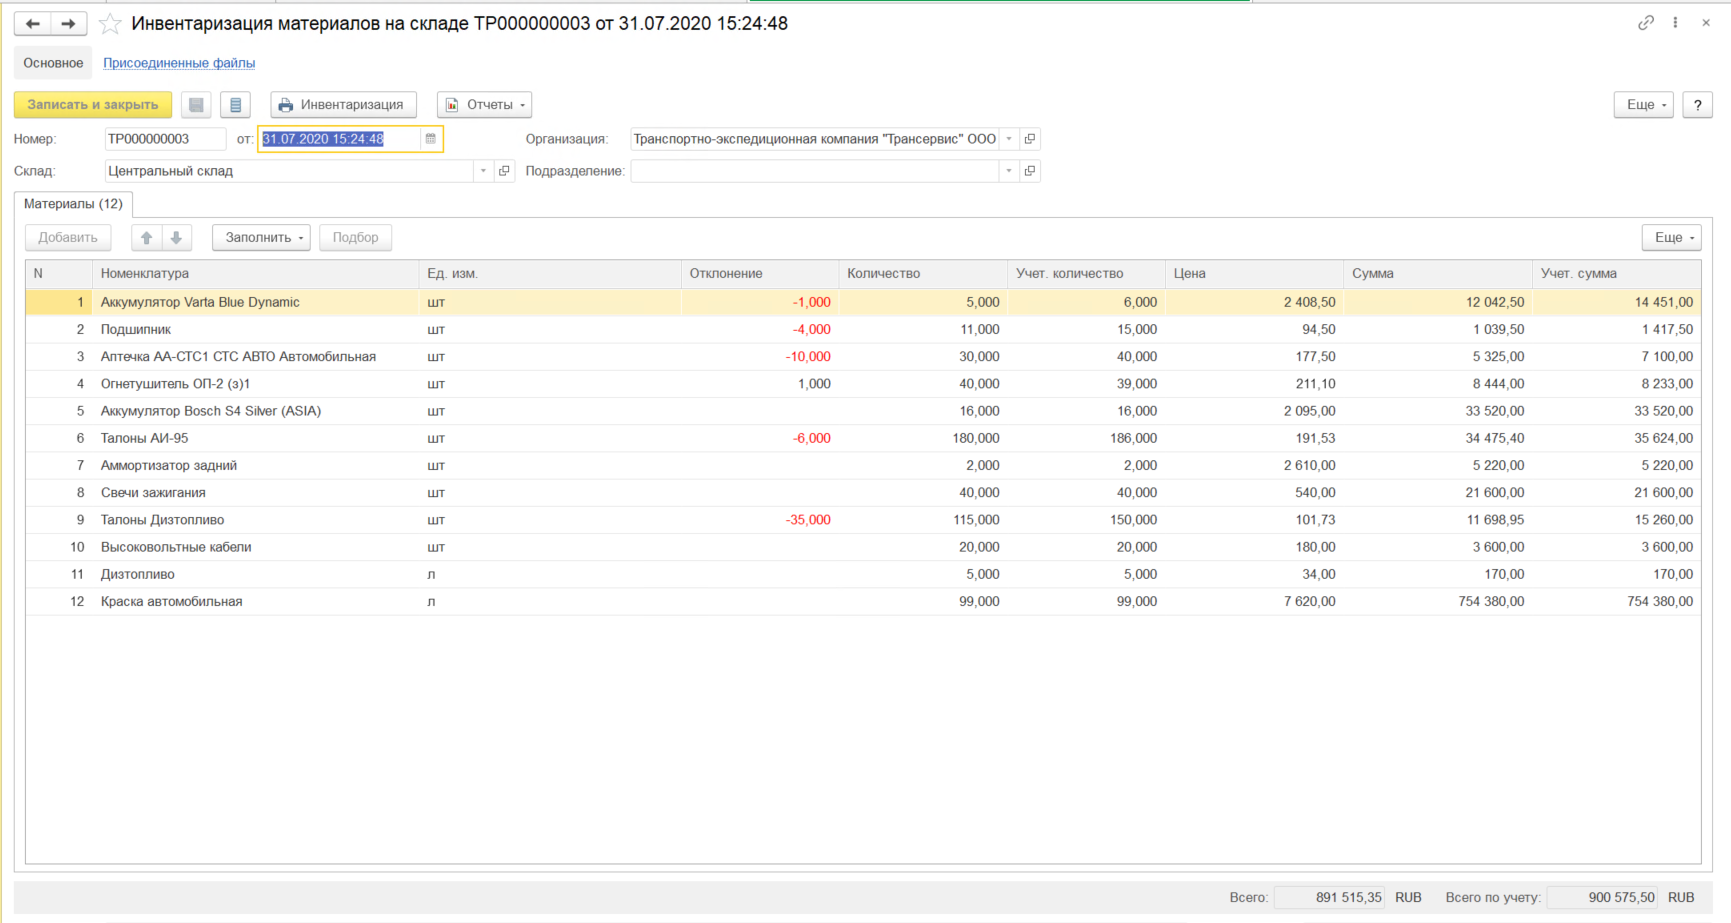The image size is (1731, 923).
Task: Open the Организация card icon
Action: point(1030,139)
